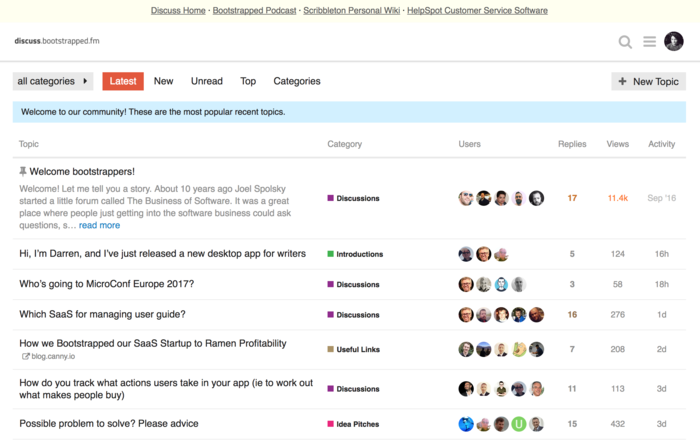Image resolution: width=700 pixels, height=445 pixels.
Task: Click the read more link
Action: 99,225
